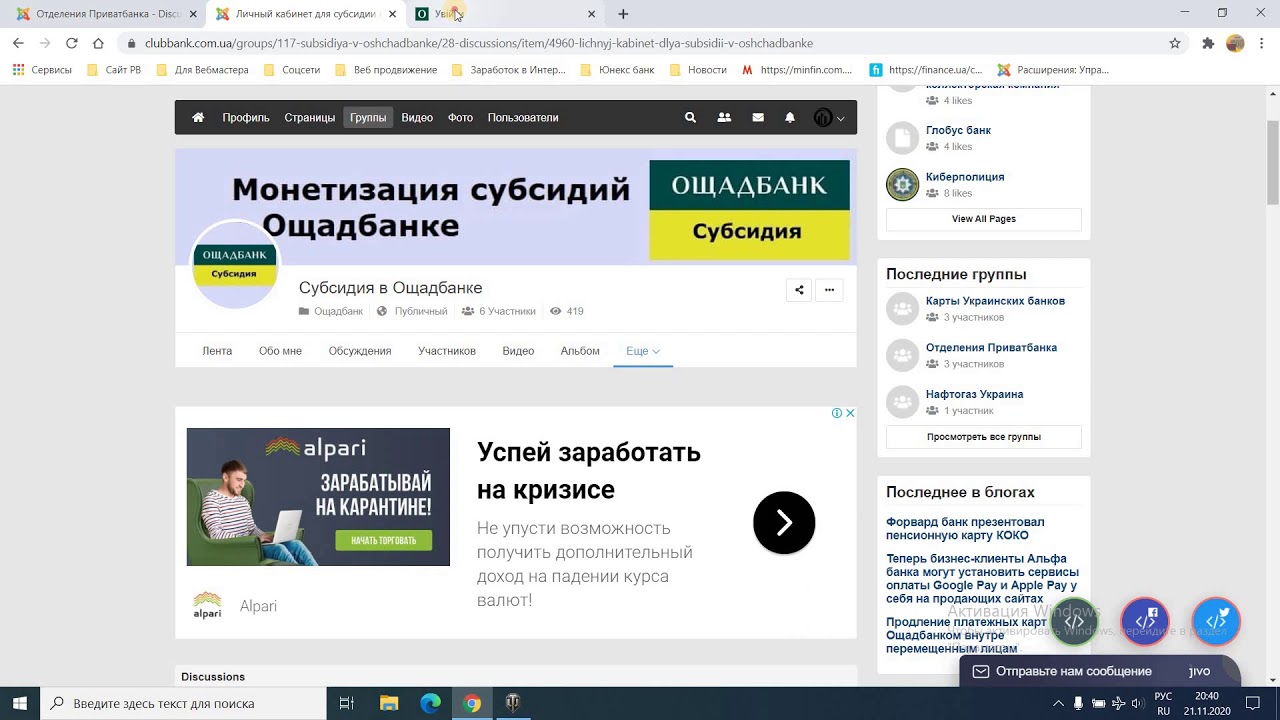The width and height of the screenshot is (1280, 720).
Task: Click View All Pages button
Action: click(x=984, y=219)
